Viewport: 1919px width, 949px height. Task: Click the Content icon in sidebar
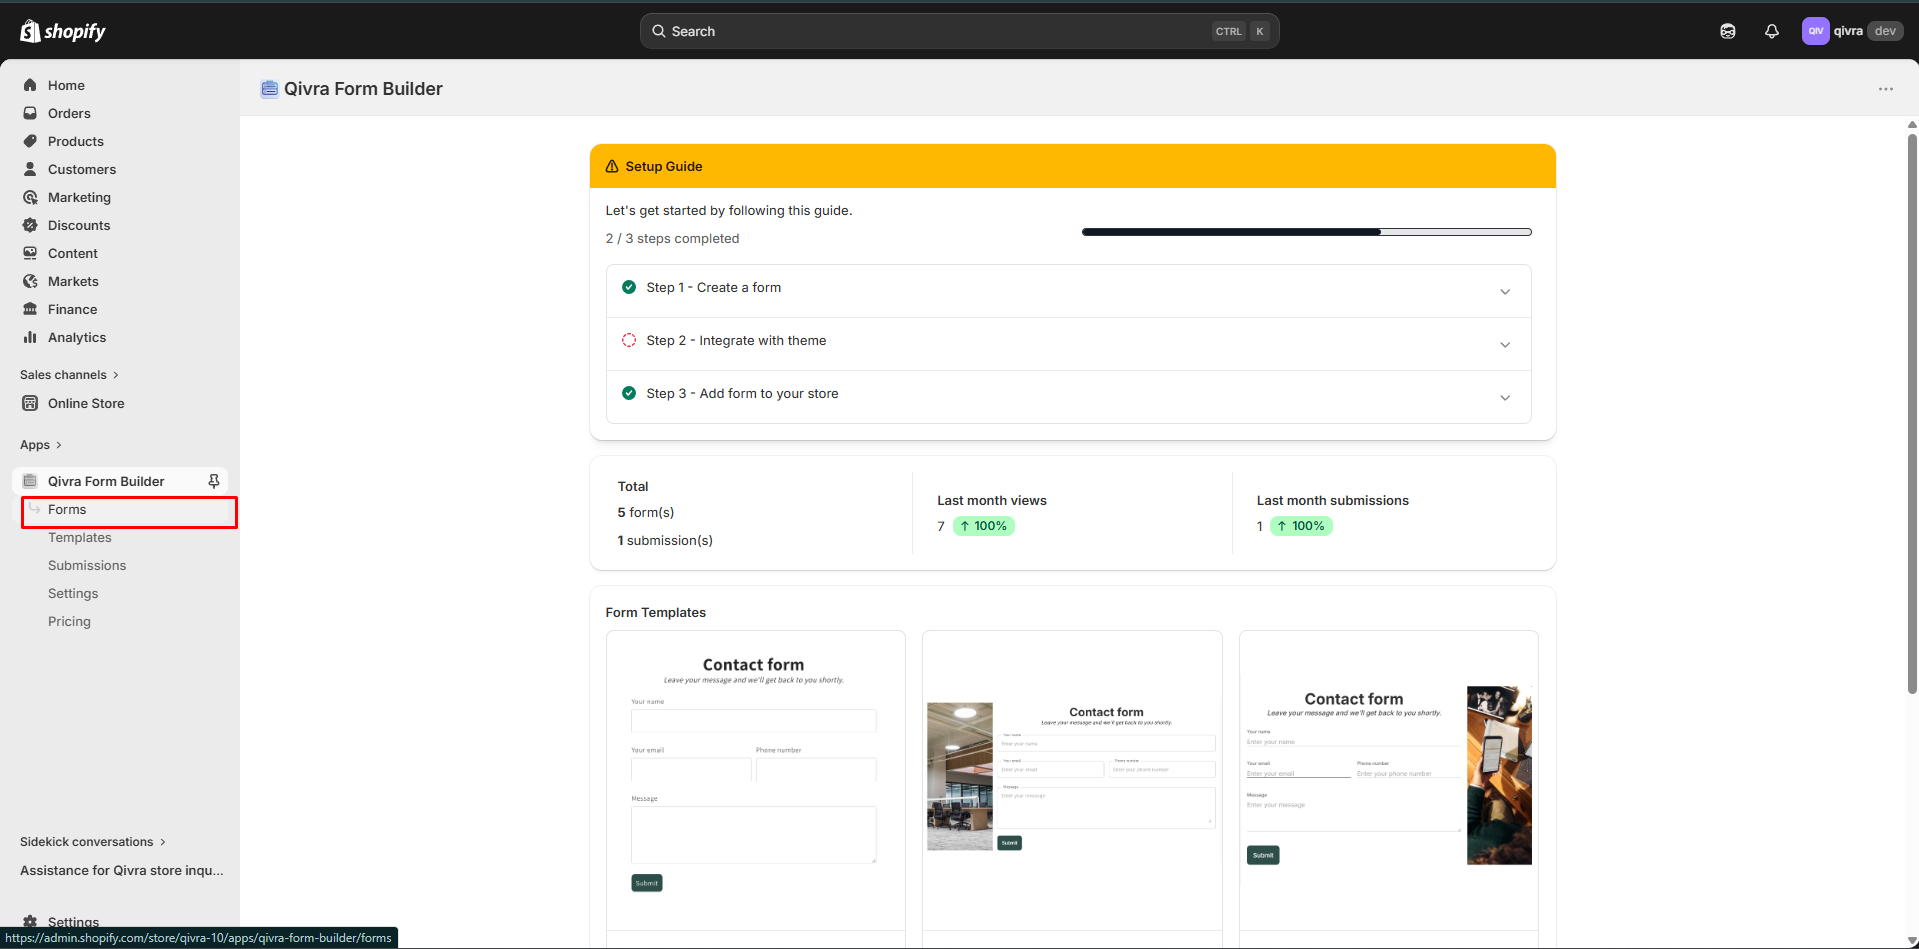pyautogui.click(x=30, y=253)
